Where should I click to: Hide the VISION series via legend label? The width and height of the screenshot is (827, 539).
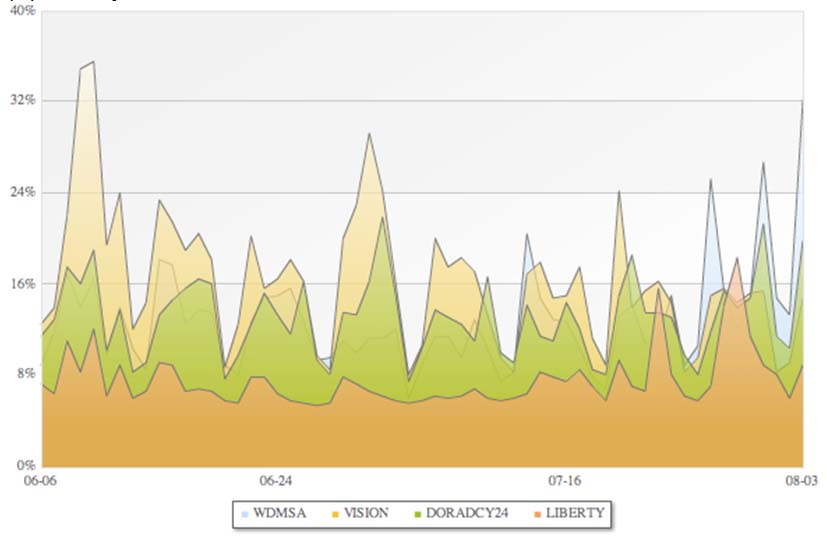[x=366, y=513]
